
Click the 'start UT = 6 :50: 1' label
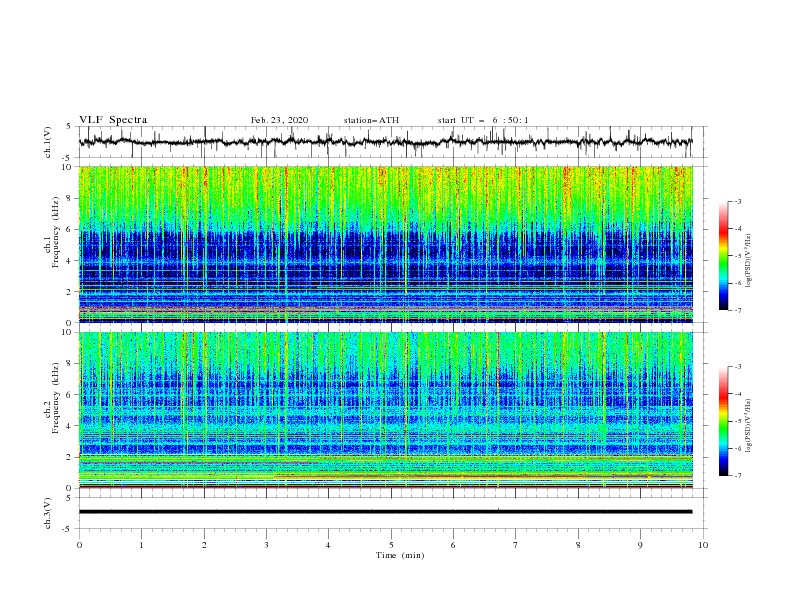(x=483, y=120)
